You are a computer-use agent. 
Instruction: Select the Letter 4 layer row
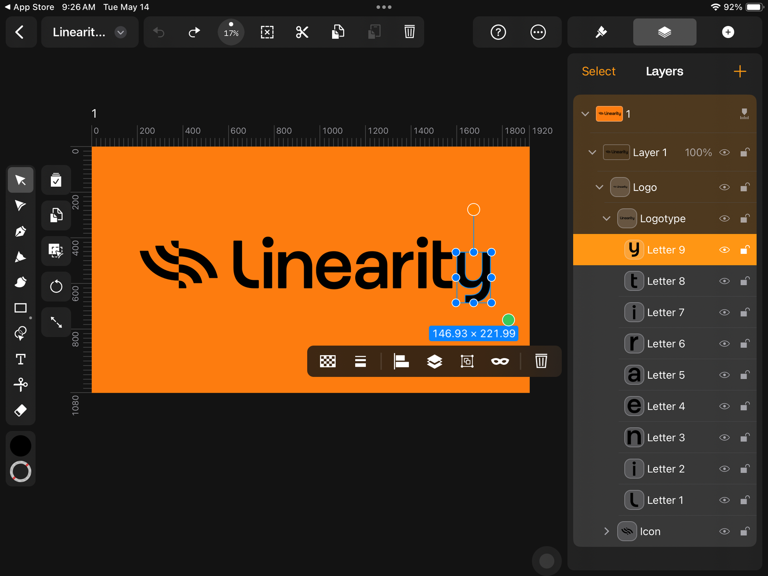tap(665, 406)
